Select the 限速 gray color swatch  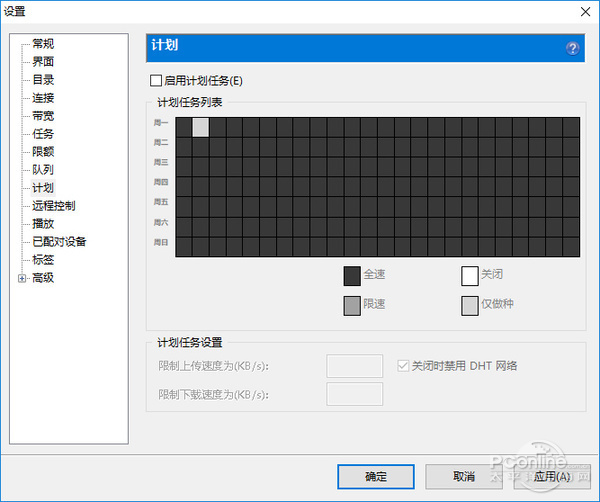point(352,306)
